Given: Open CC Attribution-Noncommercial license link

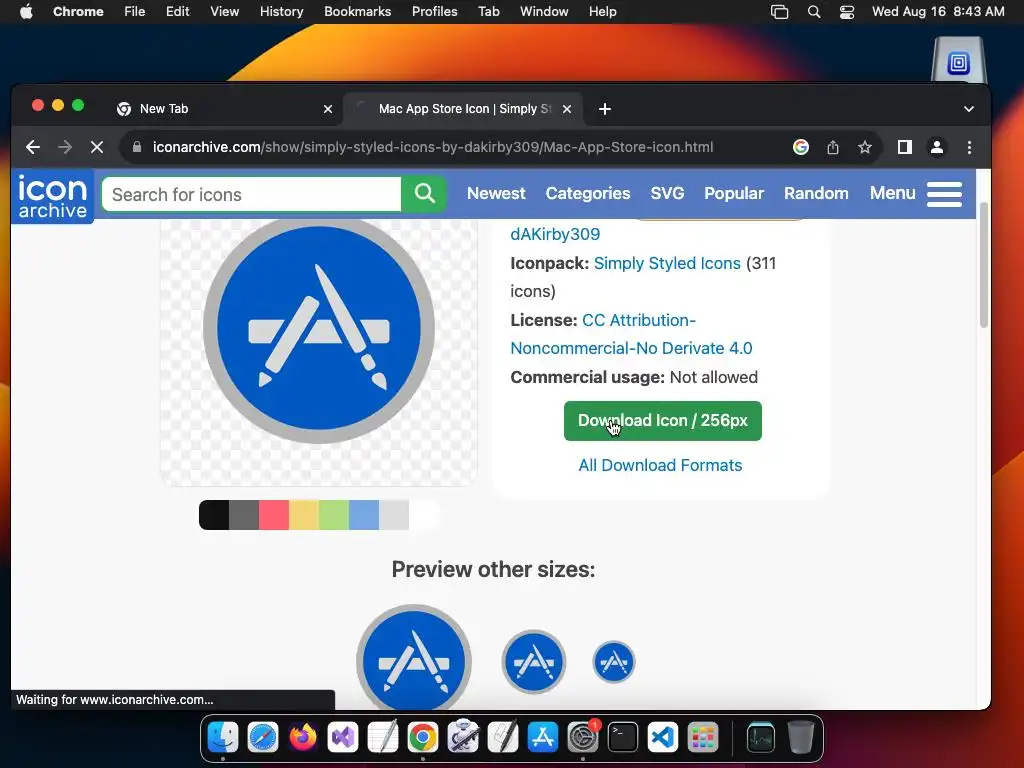Looking at the screenshot, I should (631, 334).
